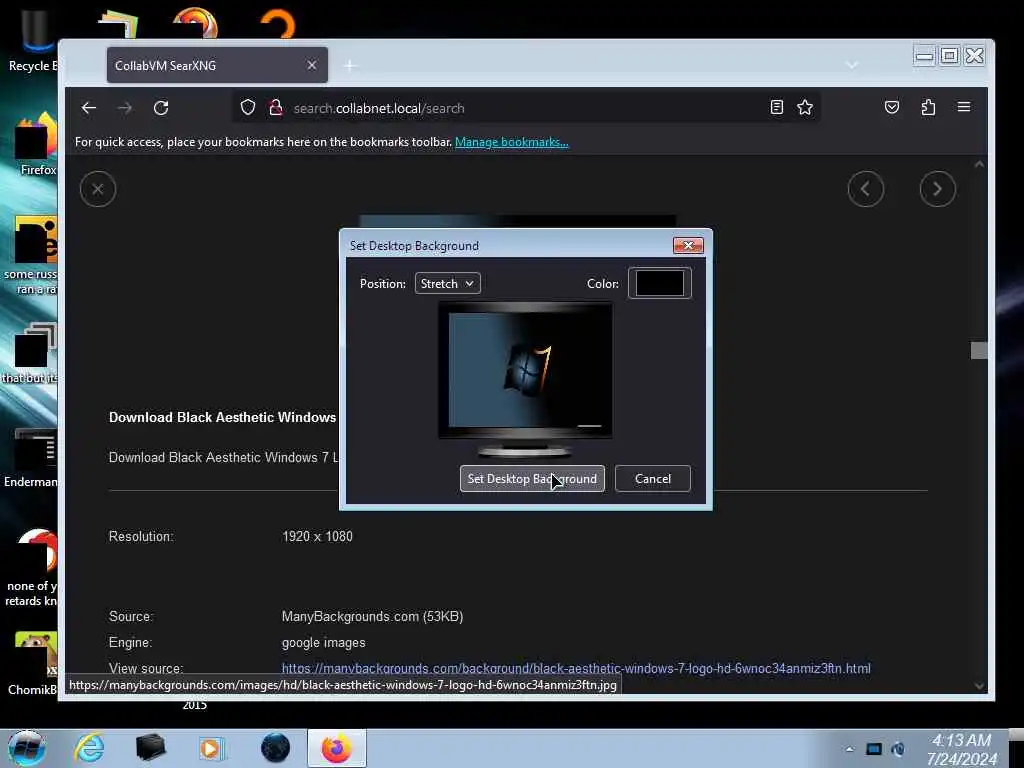
Task: Close the CollabVM SearXNG tab
Action: pyautogui.click(x=312, y=65)
